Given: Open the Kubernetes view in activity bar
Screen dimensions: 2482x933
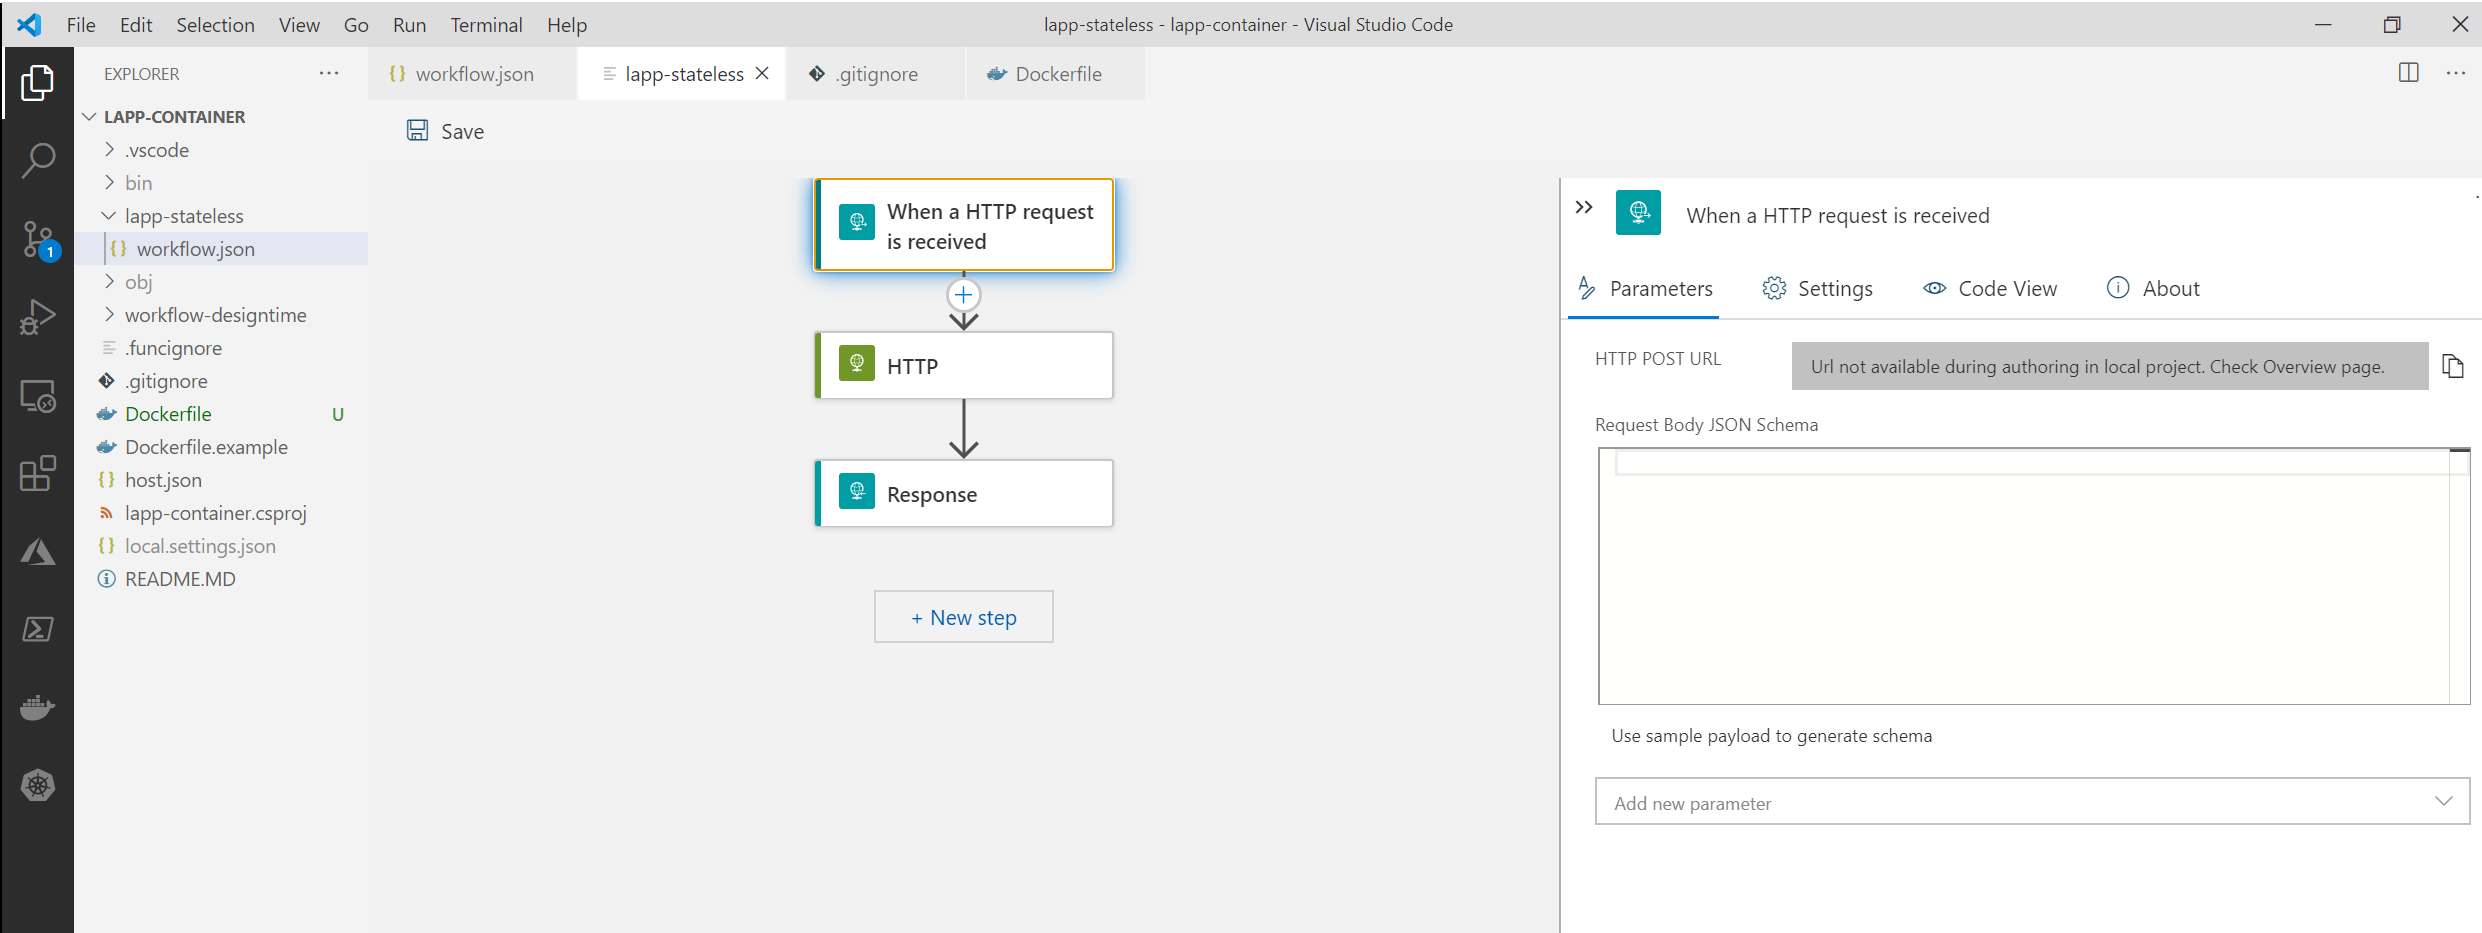Looking at the screenshot, I should (38, 785).
